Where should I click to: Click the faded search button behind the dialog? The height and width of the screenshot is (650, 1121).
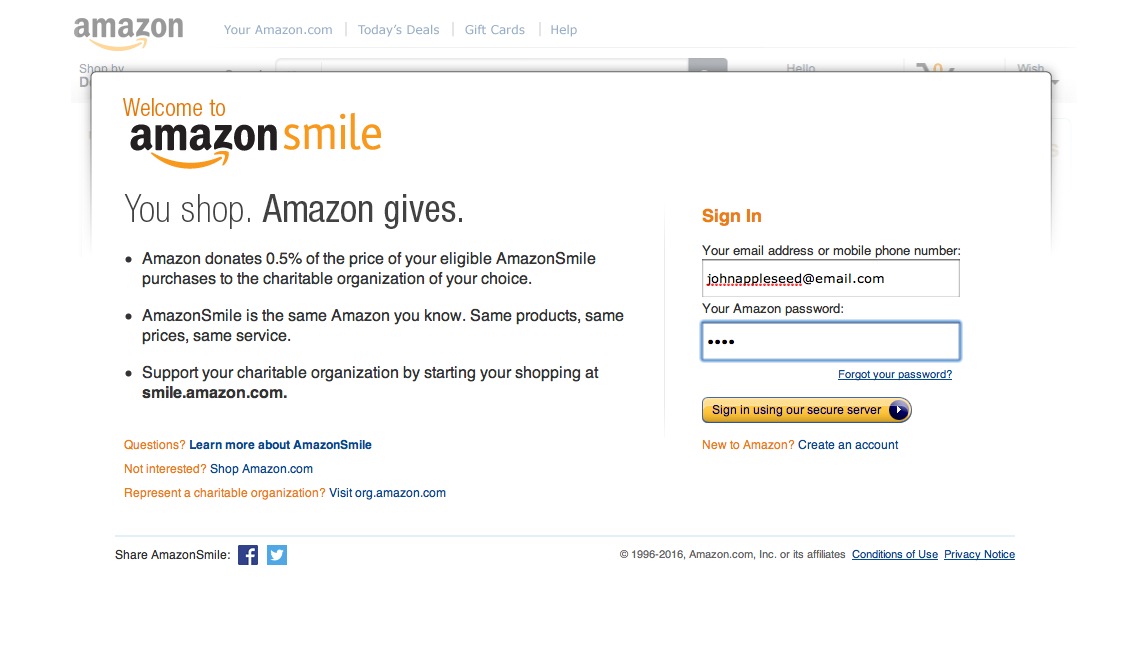pyautogui.click(x=708, y=65)
